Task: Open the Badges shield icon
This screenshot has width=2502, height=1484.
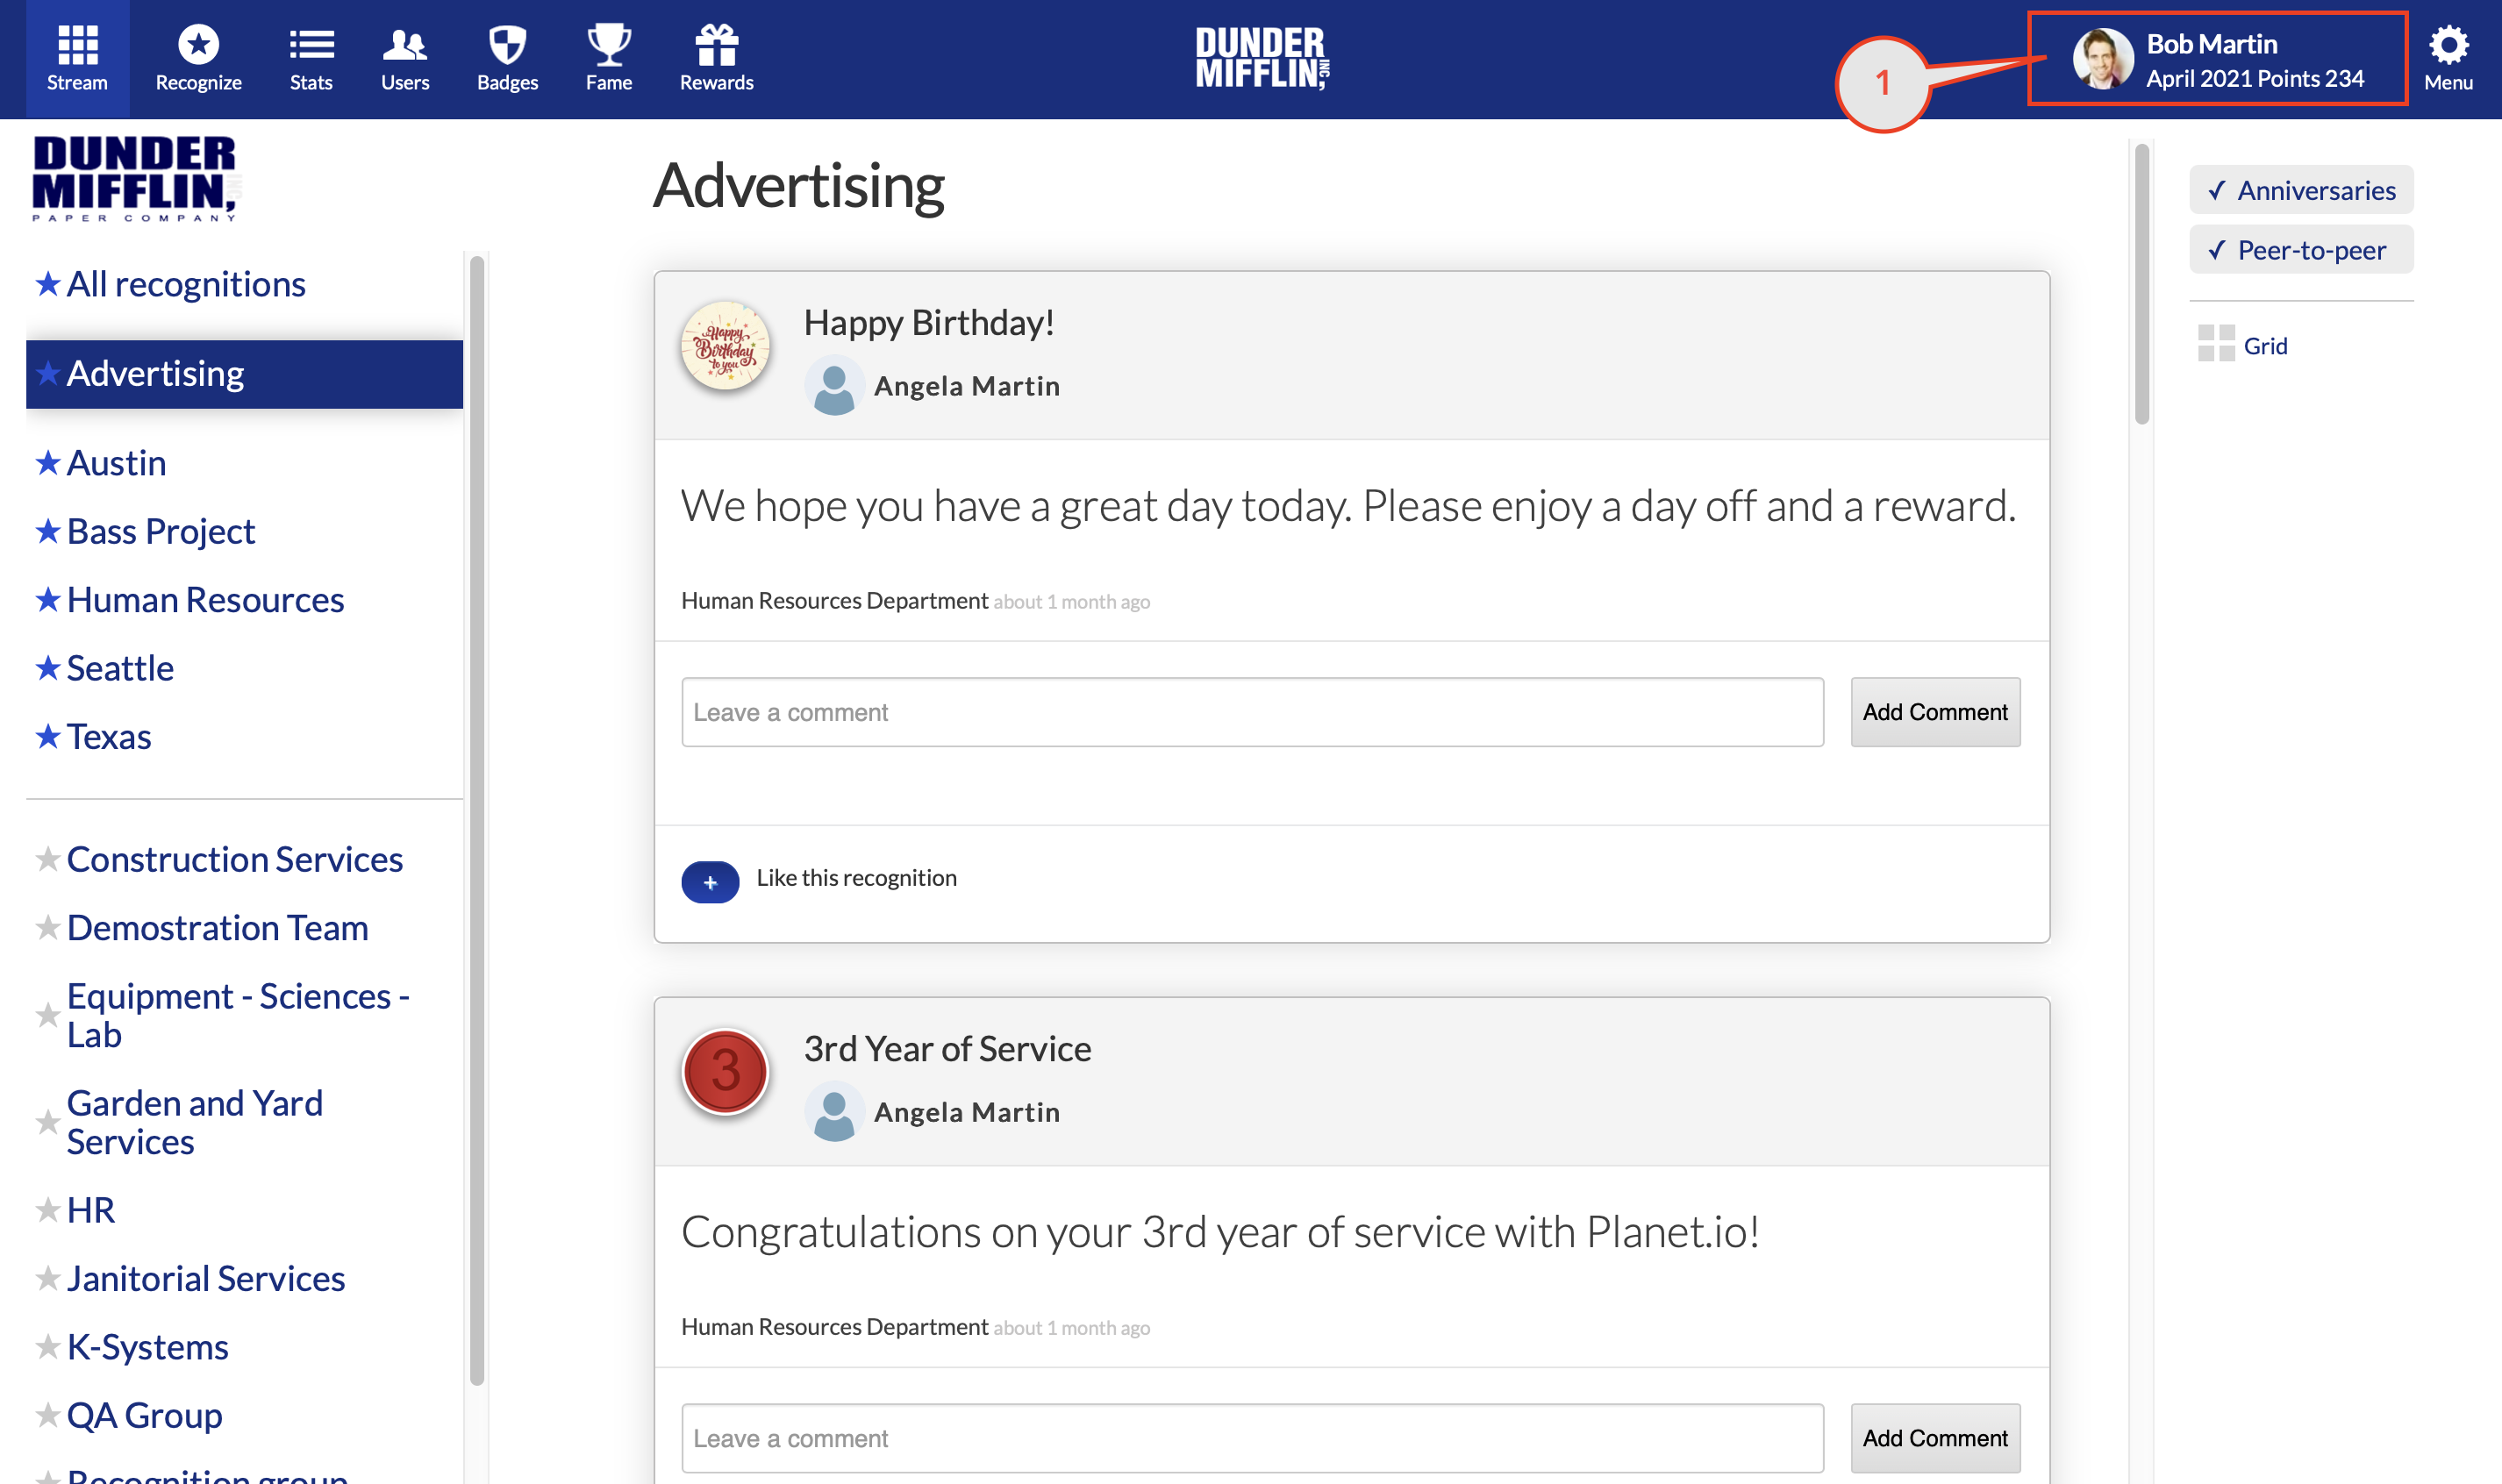Action: pos(507,45)
